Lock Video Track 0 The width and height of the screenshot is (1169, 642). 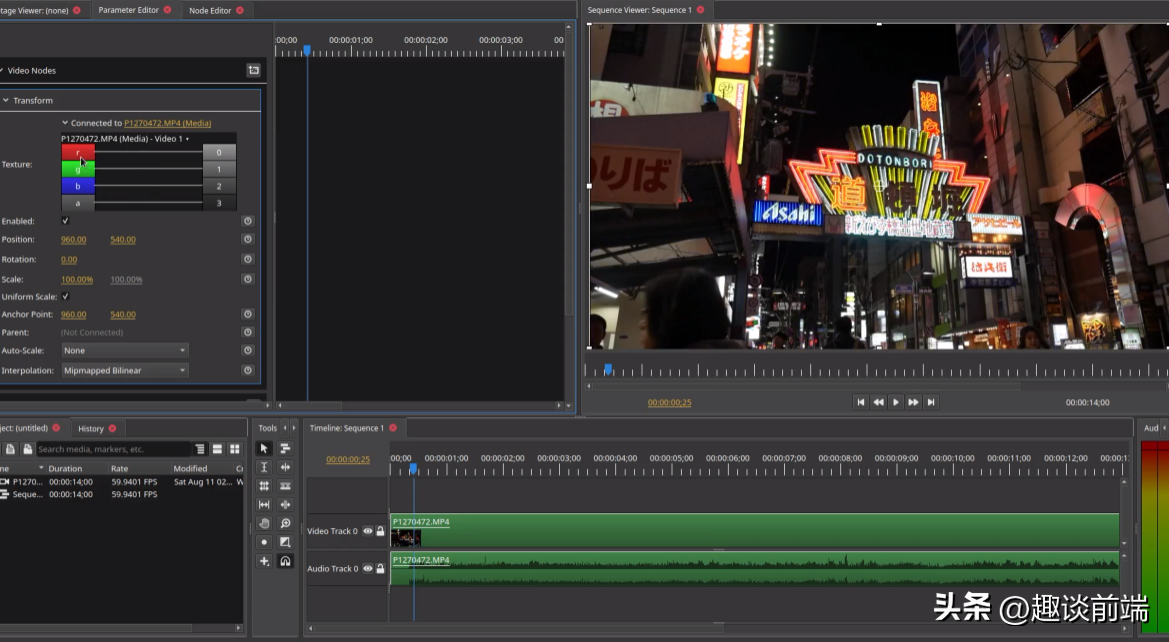[x=380, y=531]
